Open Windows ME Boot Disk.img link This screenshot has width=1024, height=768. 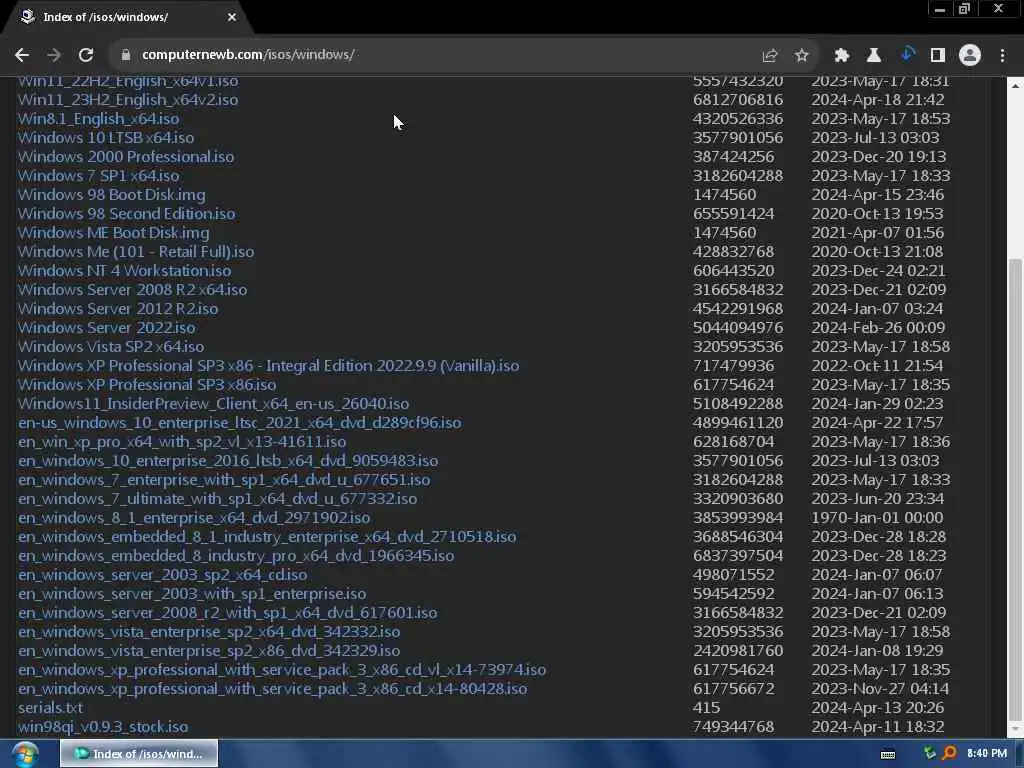tap(114, 232)
